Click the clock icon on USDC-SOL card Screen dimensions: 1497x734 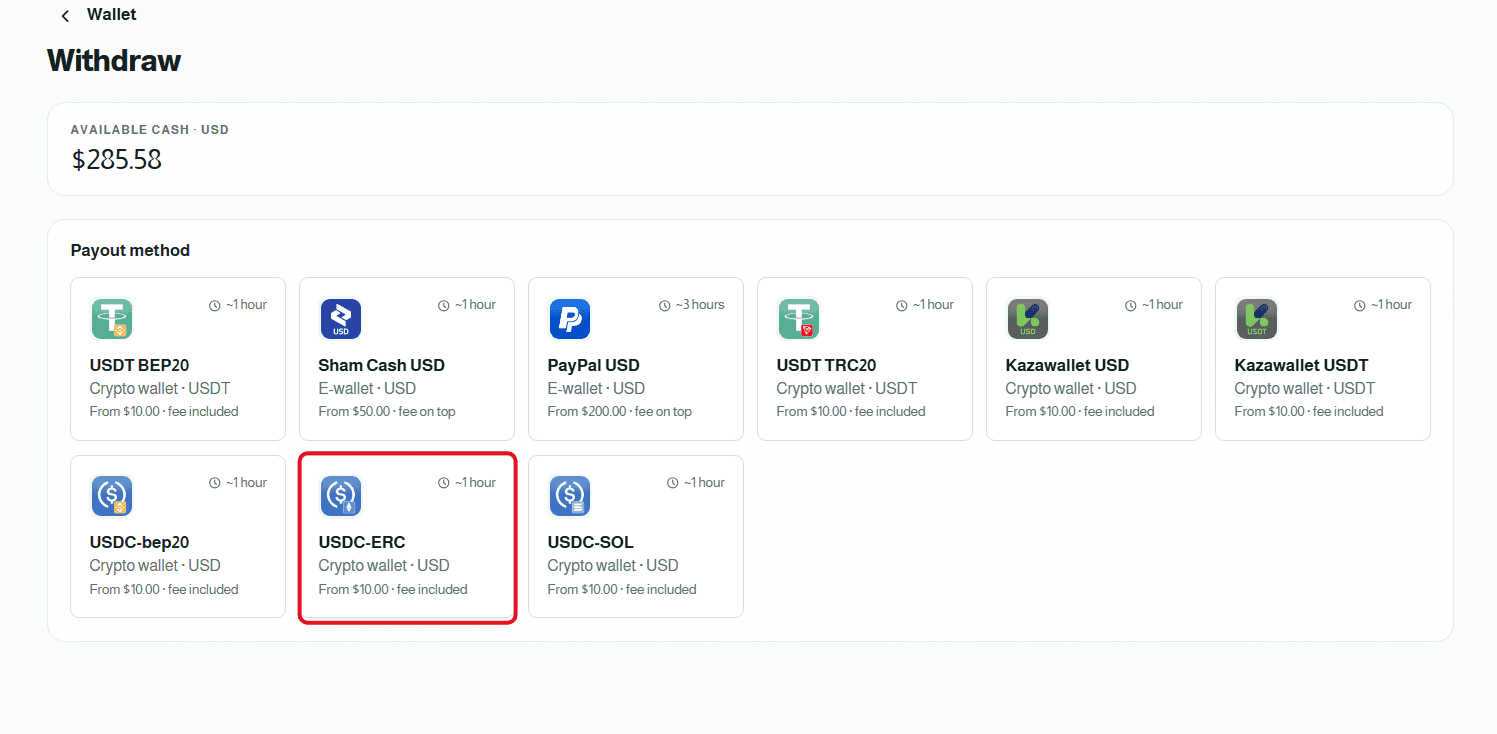point(672,483)
